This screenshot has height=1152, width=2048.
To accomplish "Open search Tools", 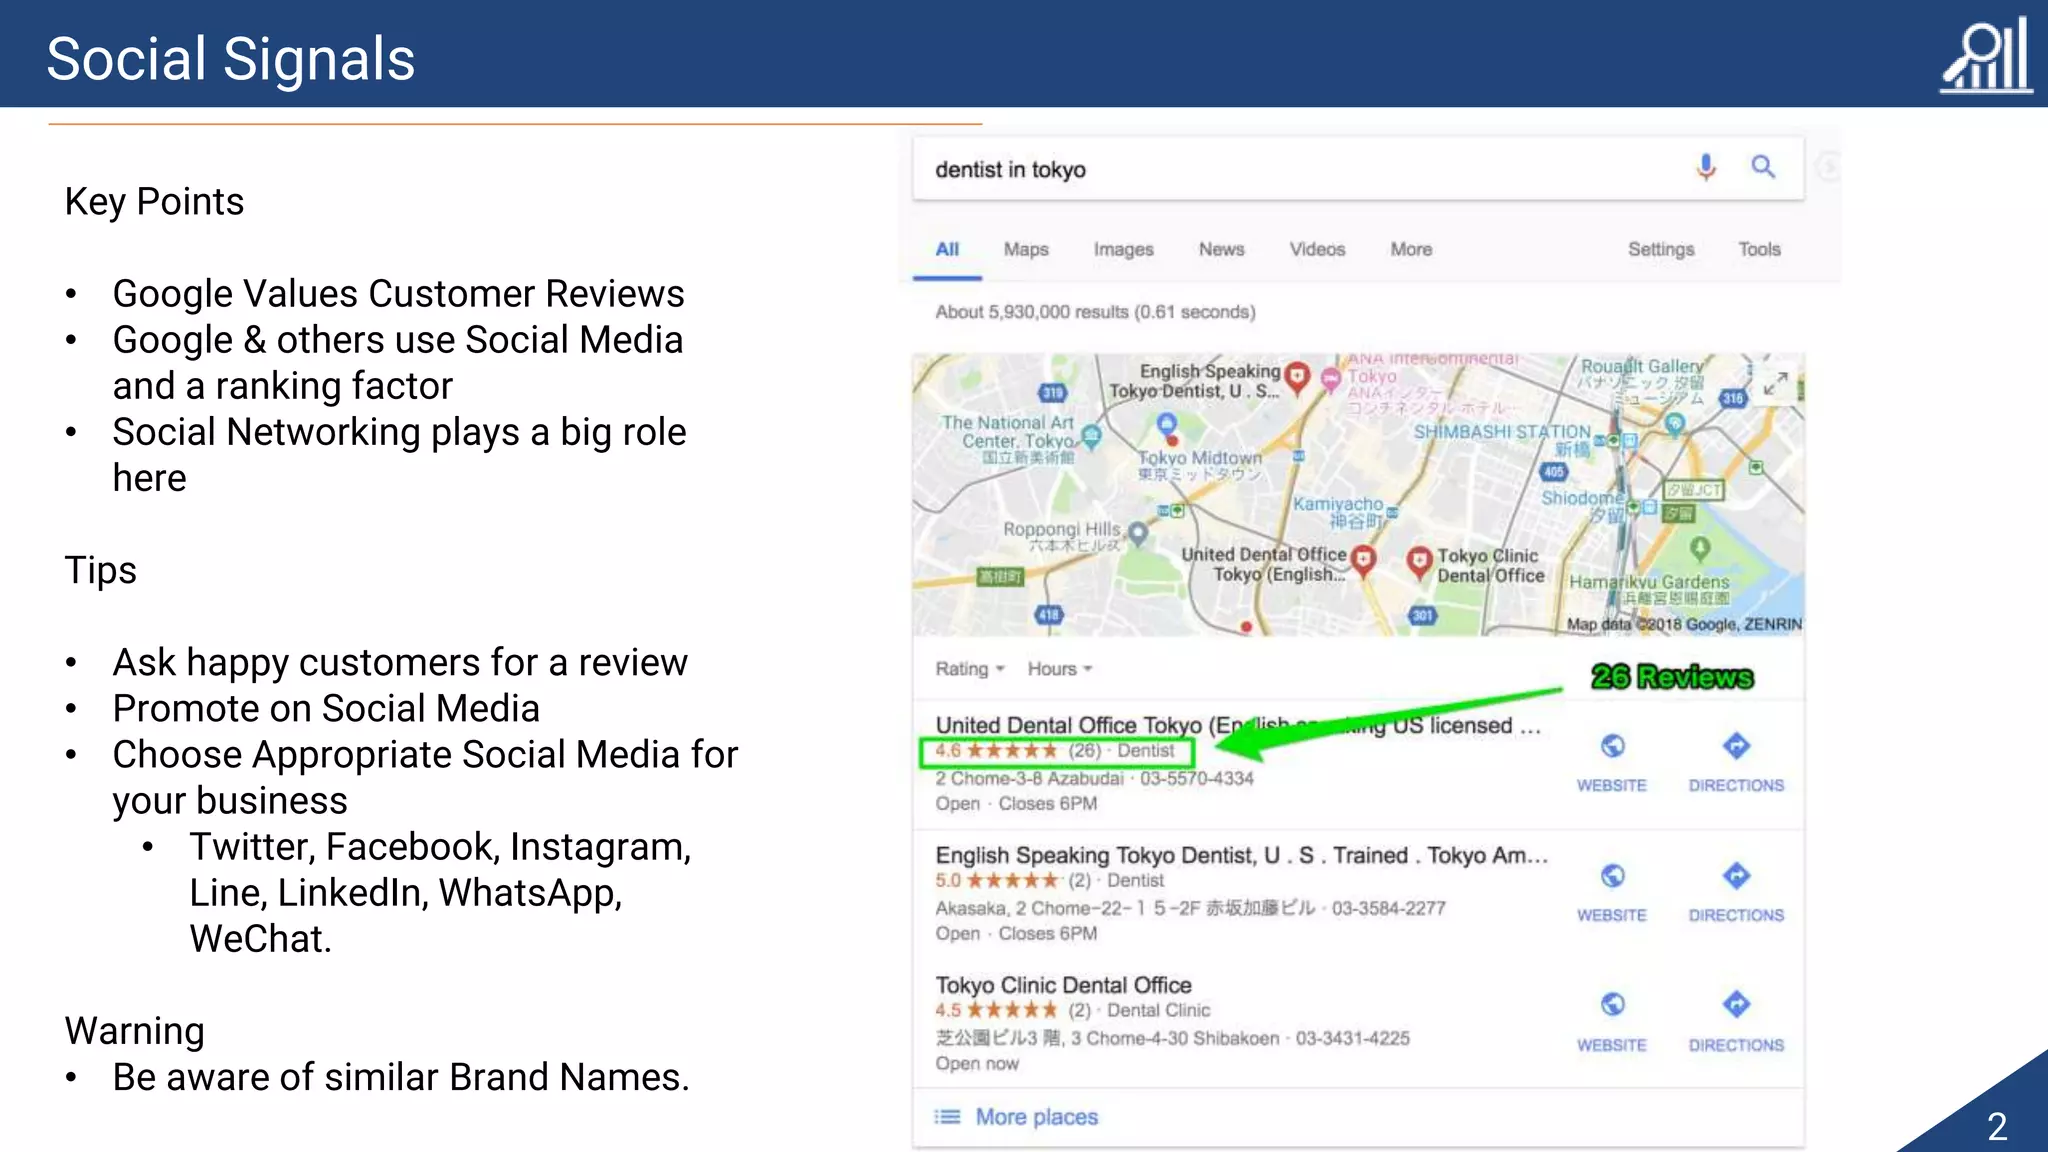I will [1759, 250].
